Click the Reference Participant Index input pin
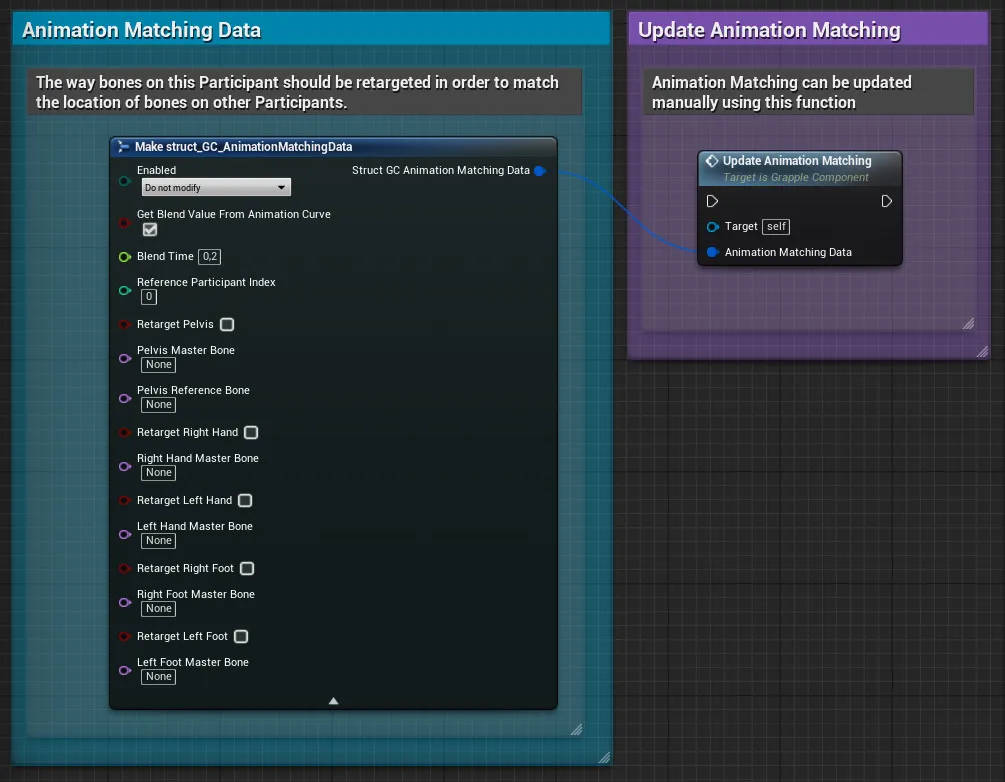 125,290
